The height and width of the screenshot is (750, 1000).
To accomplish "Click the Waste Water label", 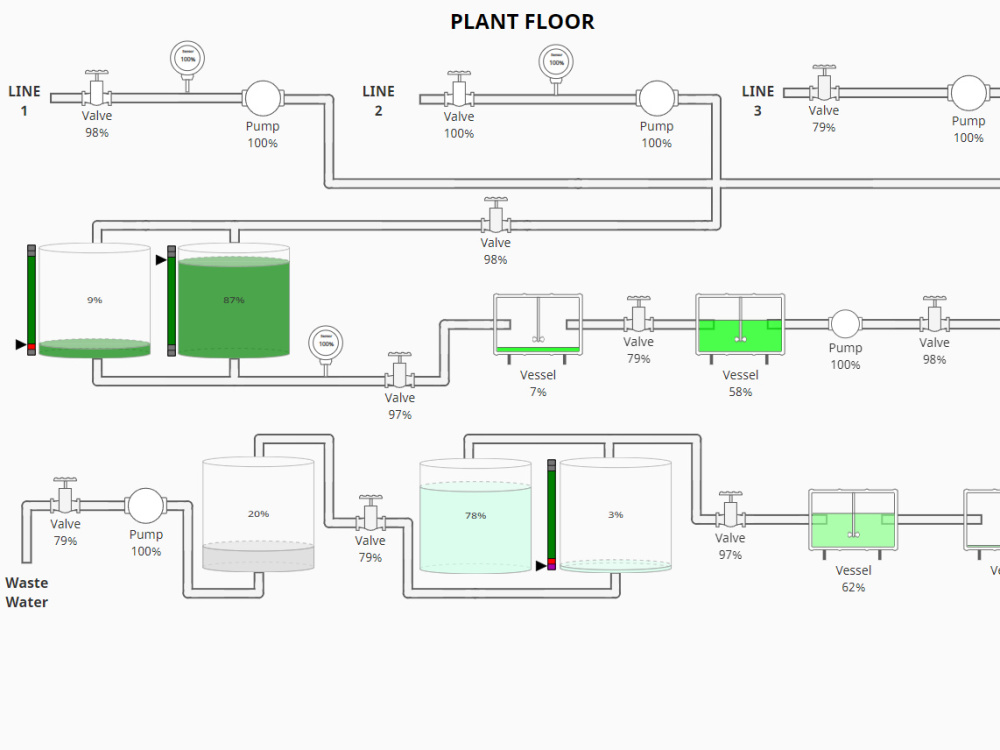I will pyautogui.click(x=27, y=592).
